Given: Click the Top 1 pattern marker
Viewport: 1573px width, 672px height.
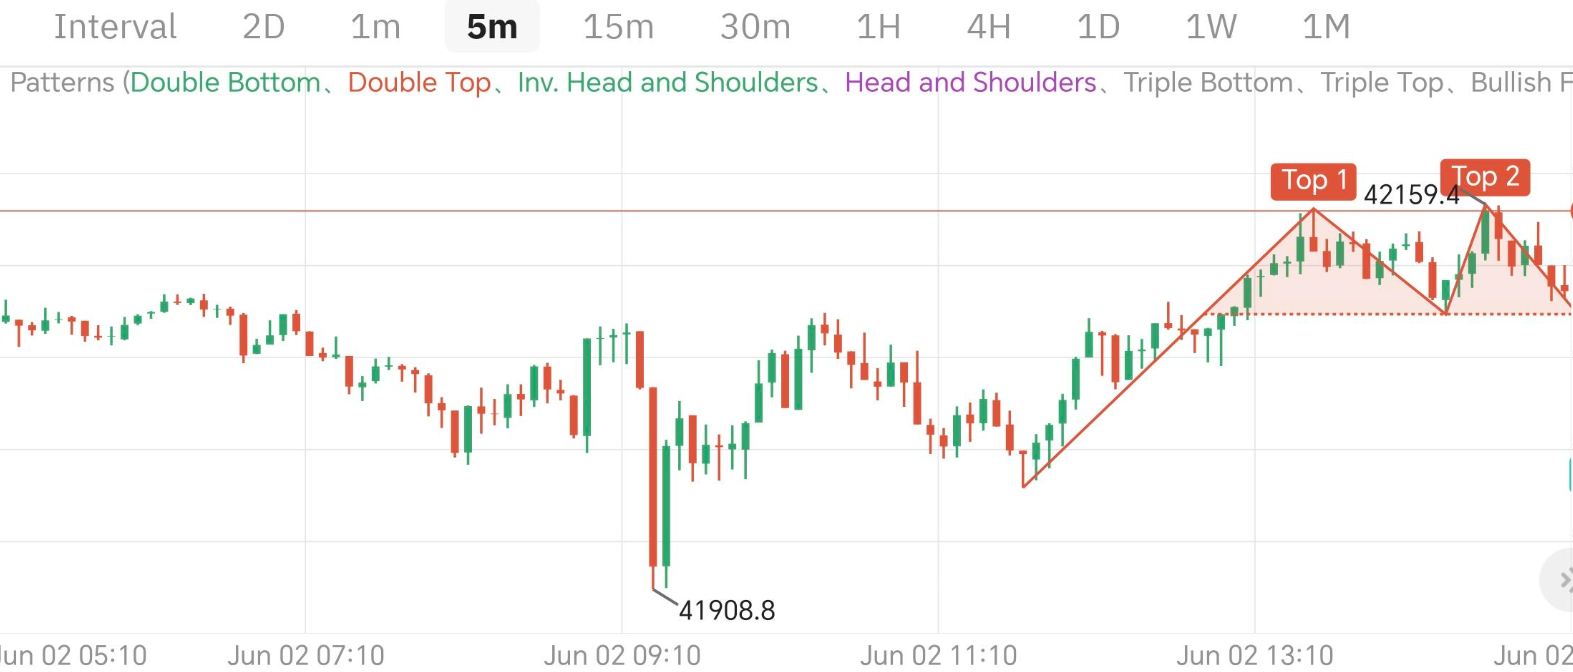Looking at the screenshot, I should 1313,181.
